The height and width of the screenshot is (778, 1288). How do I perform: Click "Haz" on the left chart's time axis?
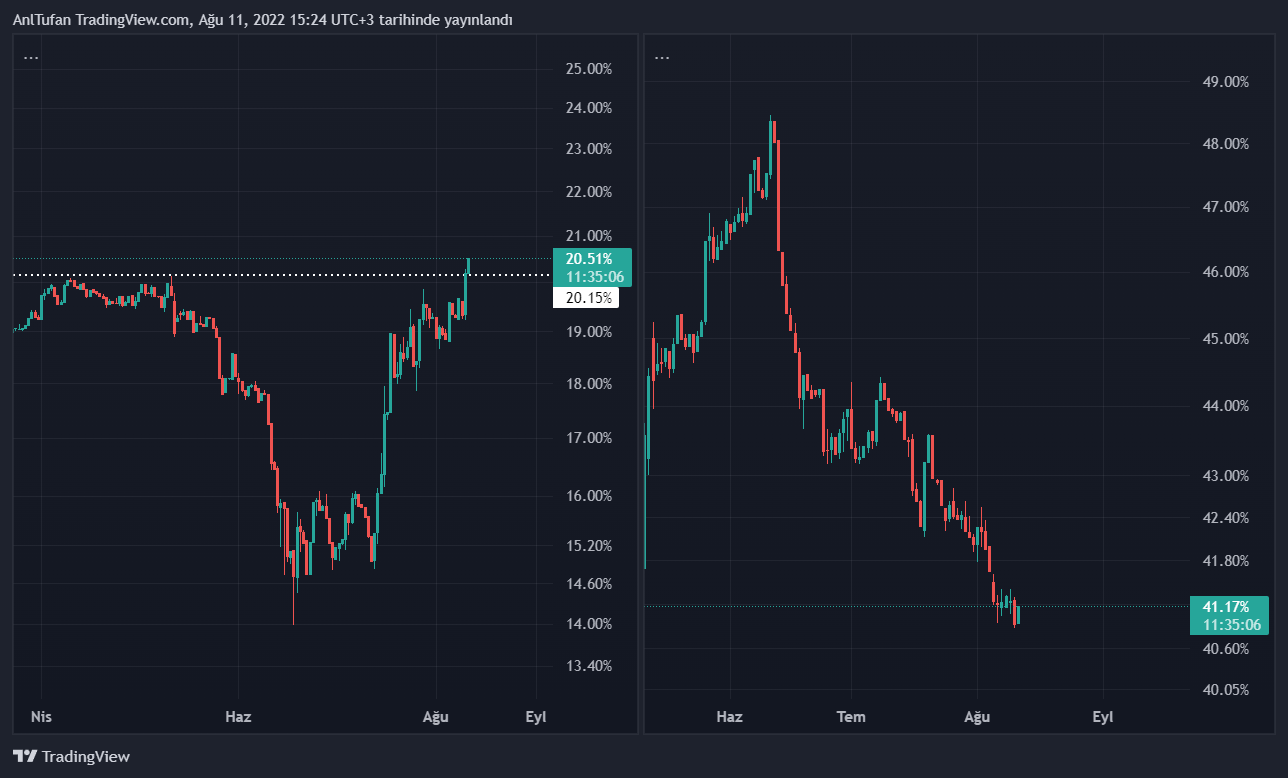click(x=238, y=717)
